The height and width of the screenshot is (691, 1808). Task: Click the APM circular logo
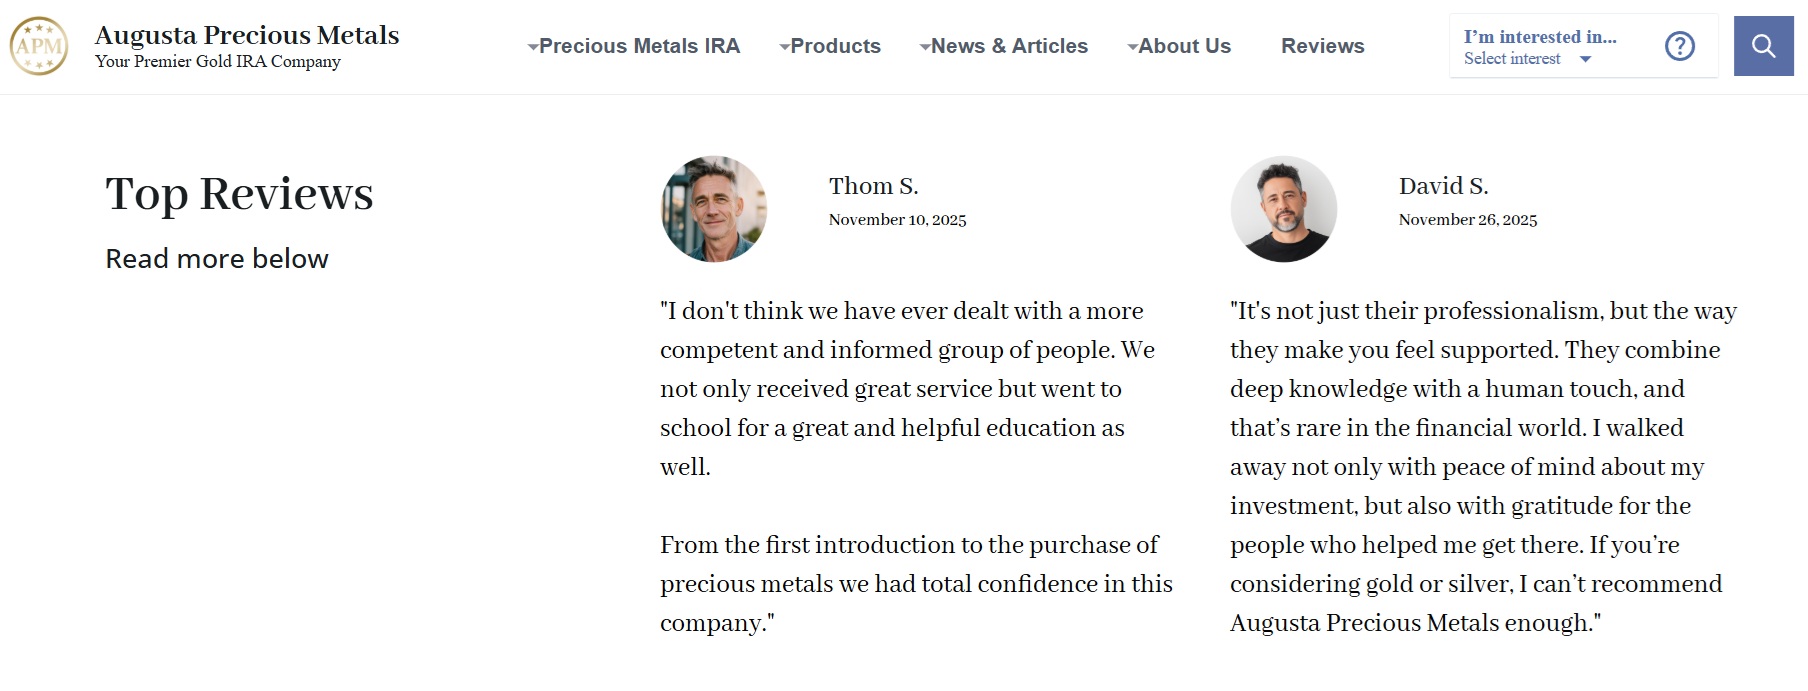[x=39, y=45]
